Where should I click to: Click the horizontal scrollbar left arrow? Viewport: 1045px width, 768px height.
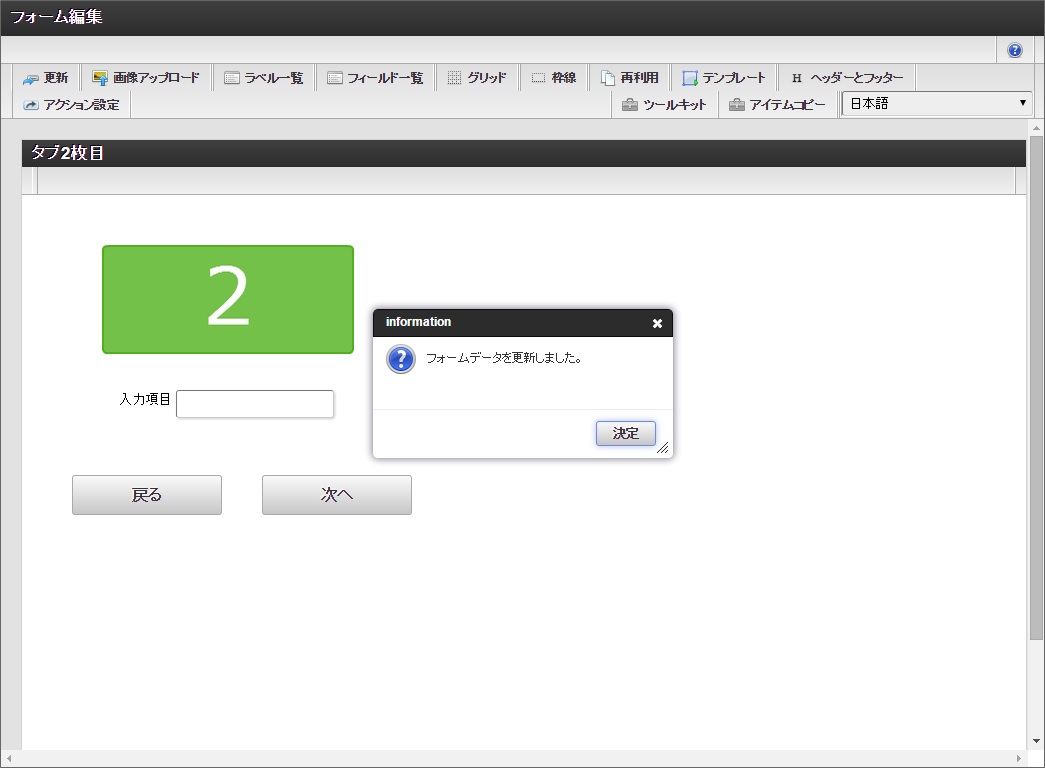(x=9, y=759)
